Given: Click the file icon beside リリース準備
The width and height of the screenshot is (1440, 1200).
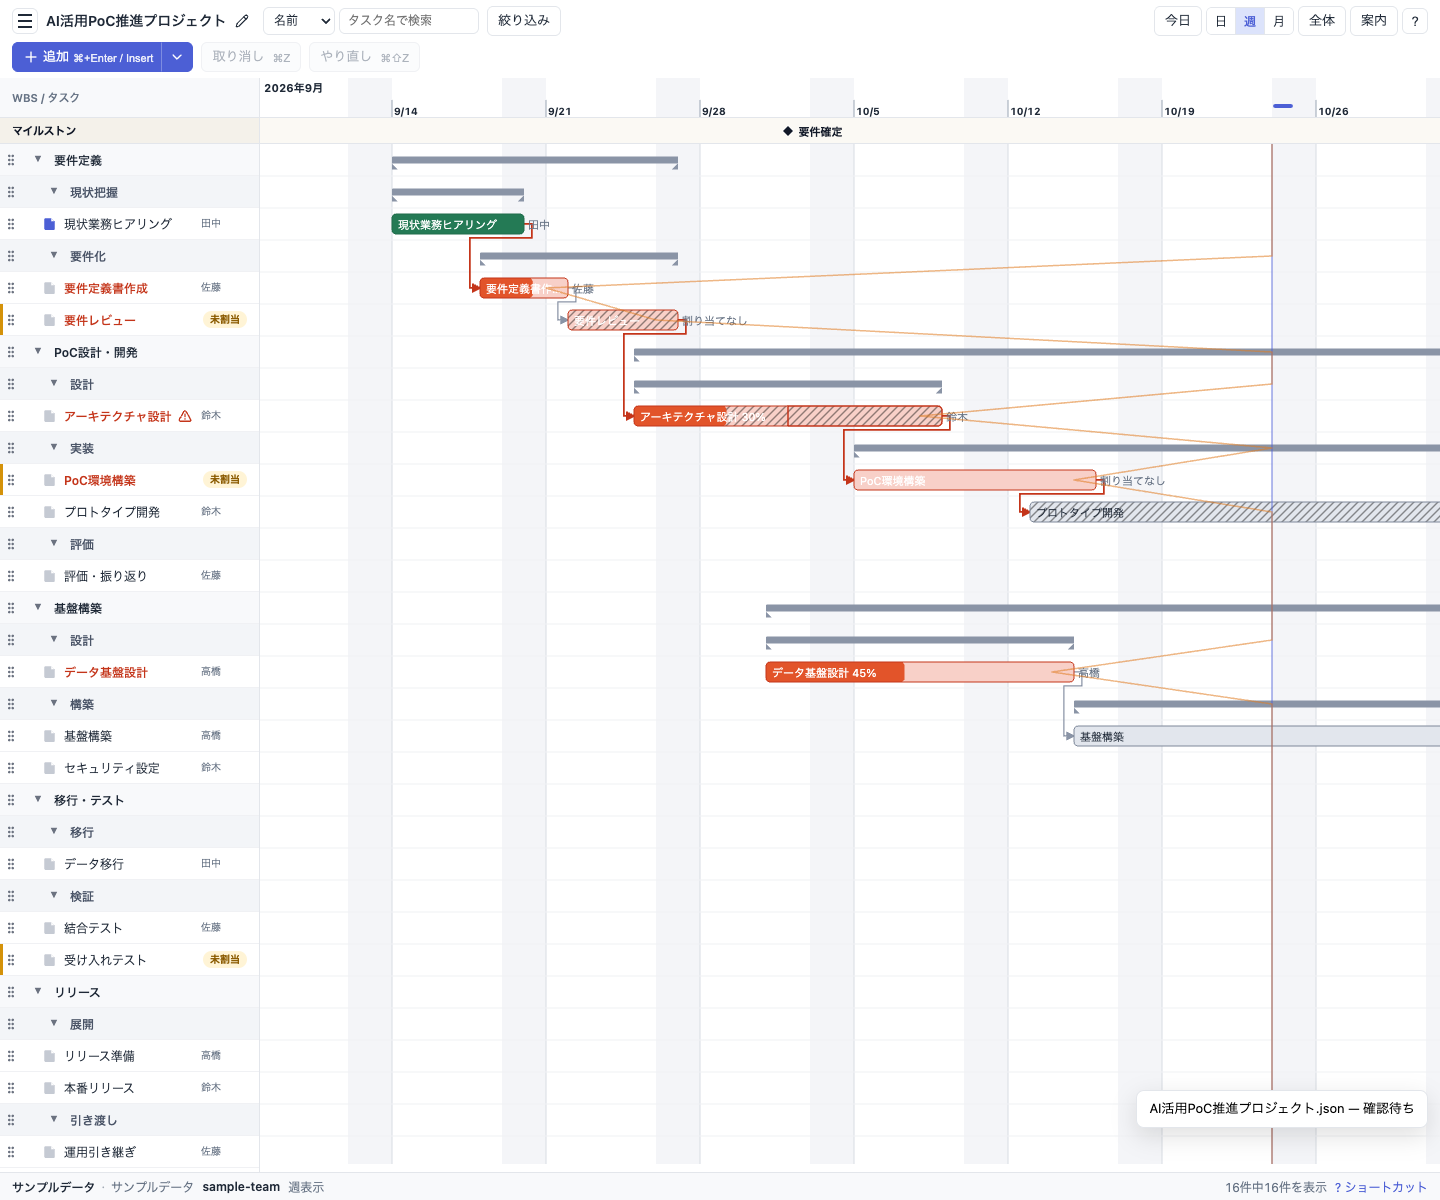Looking at the screenshot, I should 49,1056.
